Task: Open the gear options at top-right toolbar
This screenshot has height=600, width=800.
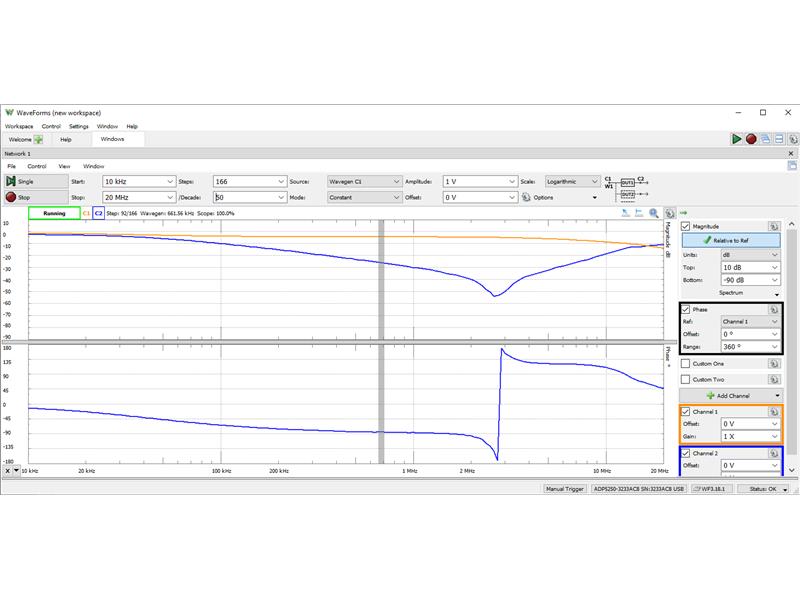Action: pos(793,139)
